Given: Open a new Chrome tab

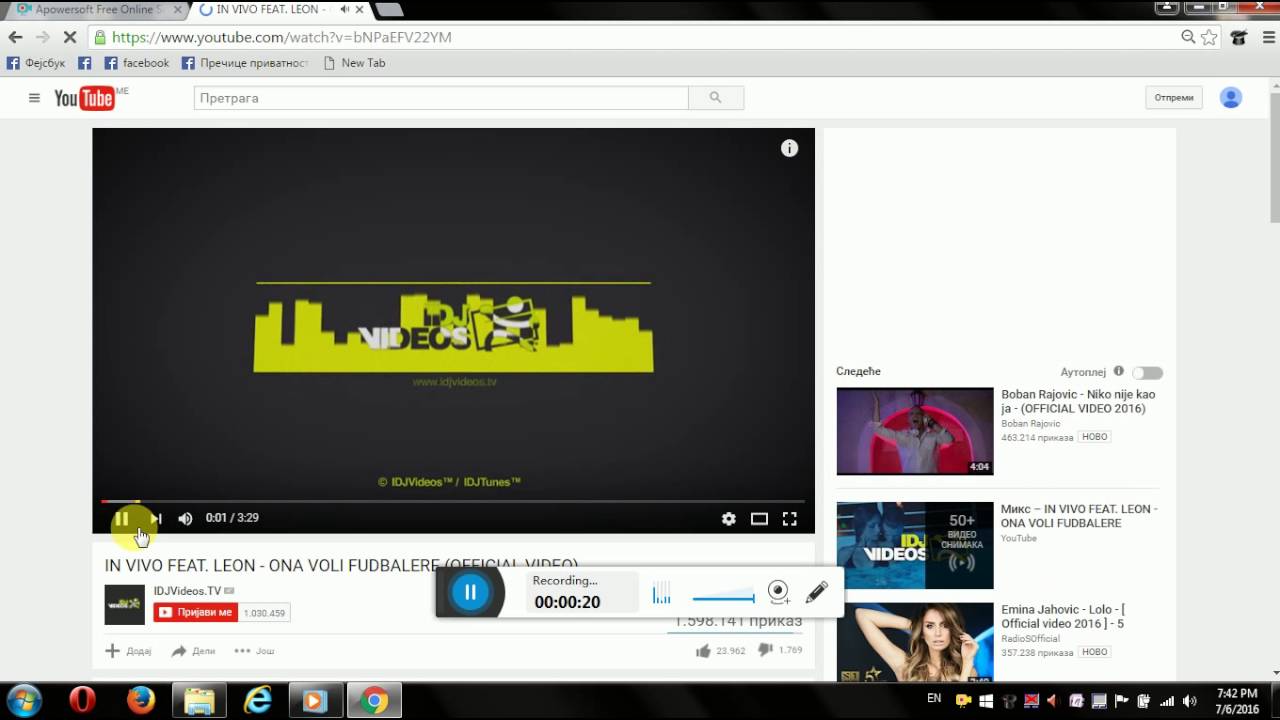Looking at the screenshot, I should click(389, 10).
